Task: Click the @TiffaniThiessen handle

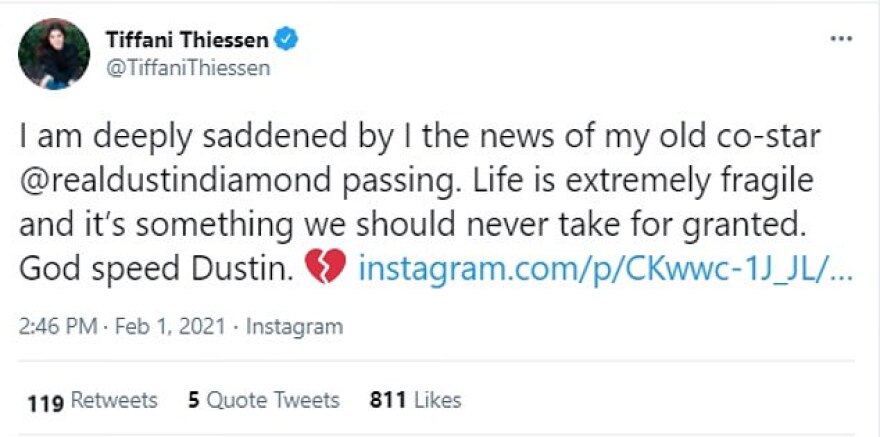Action: pos(188,68)
